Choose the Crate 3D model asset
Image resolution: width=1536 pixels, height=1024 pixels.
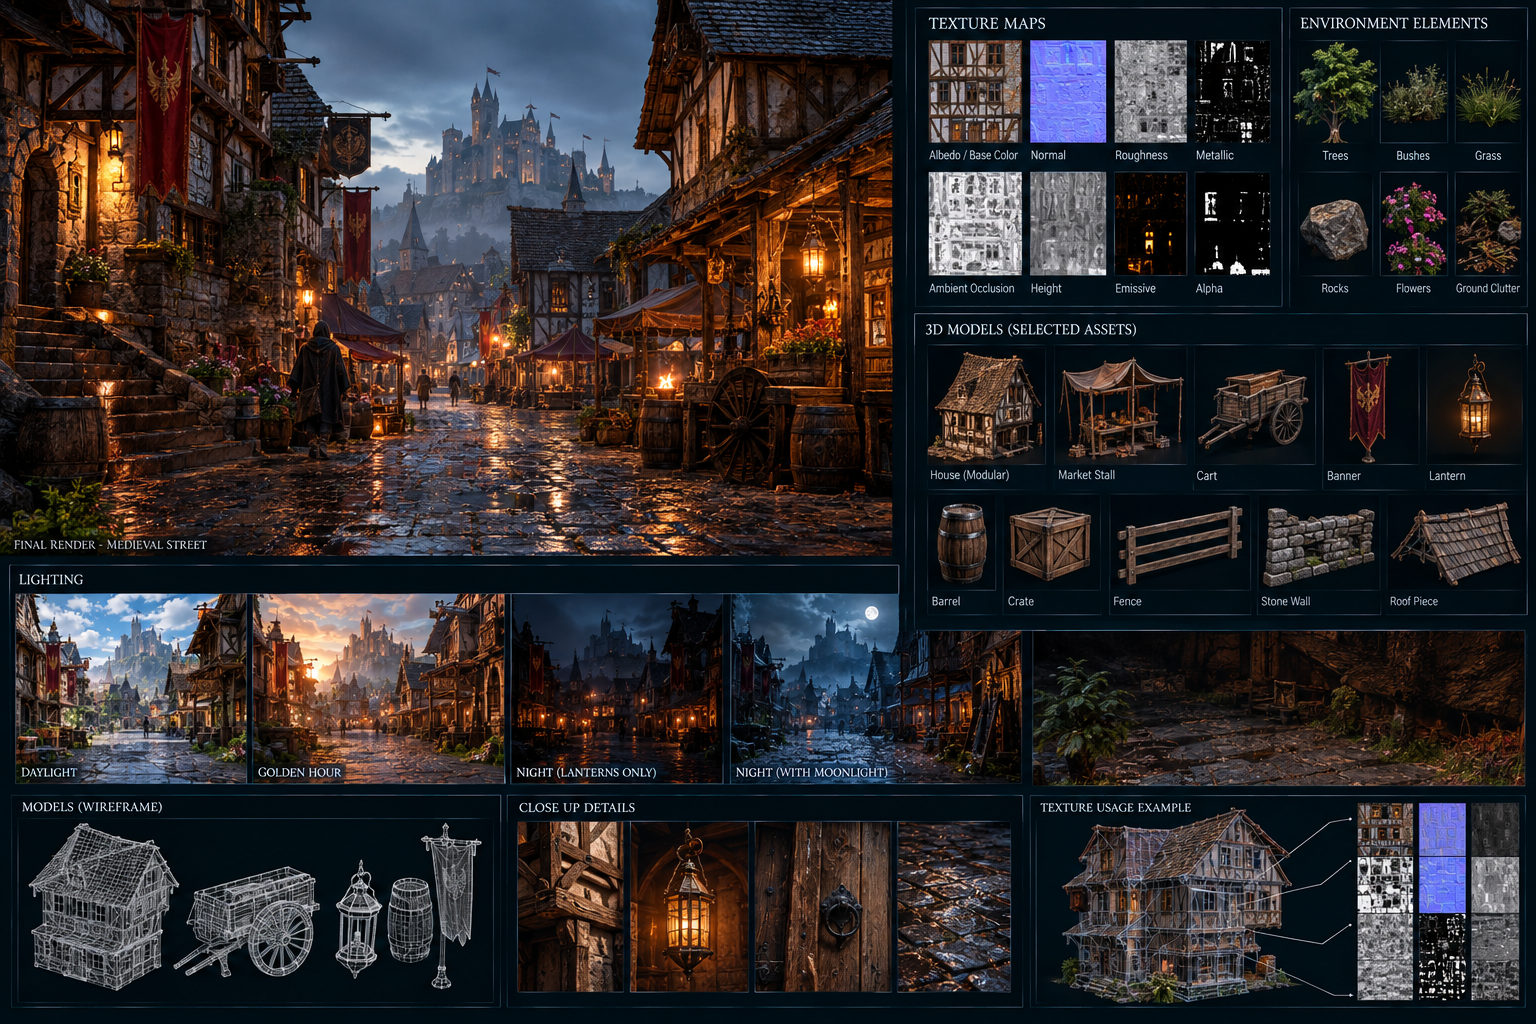[x=1050, y=544]
